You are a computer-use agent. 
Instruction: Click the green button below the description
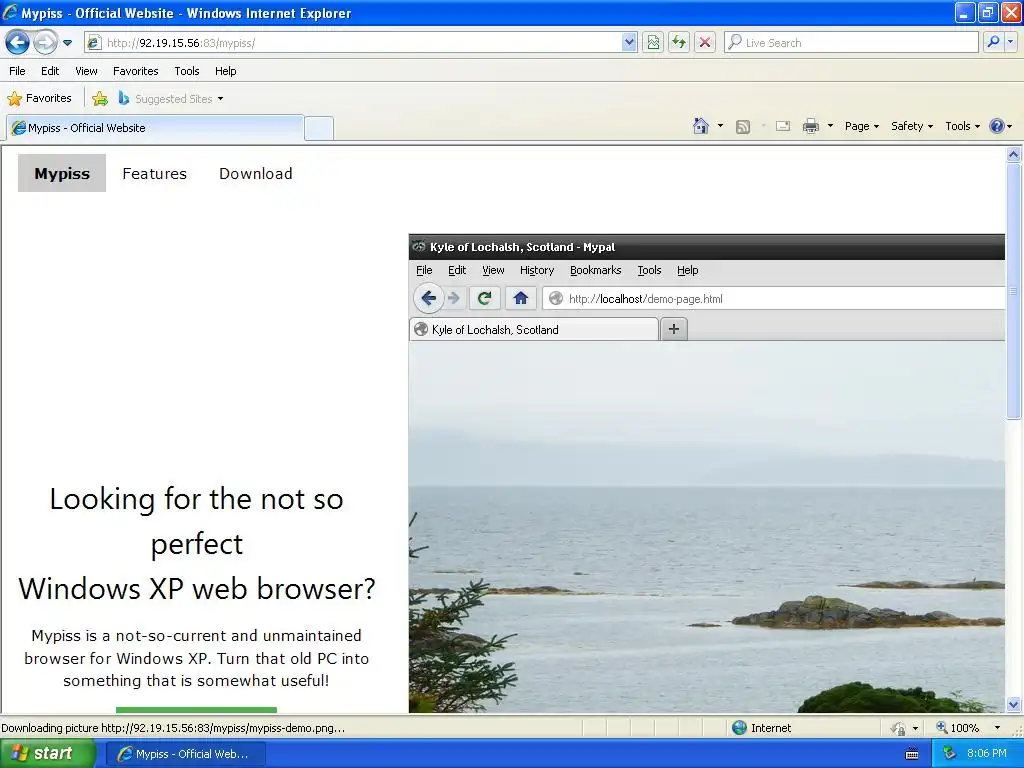click(x=197, y=710)
